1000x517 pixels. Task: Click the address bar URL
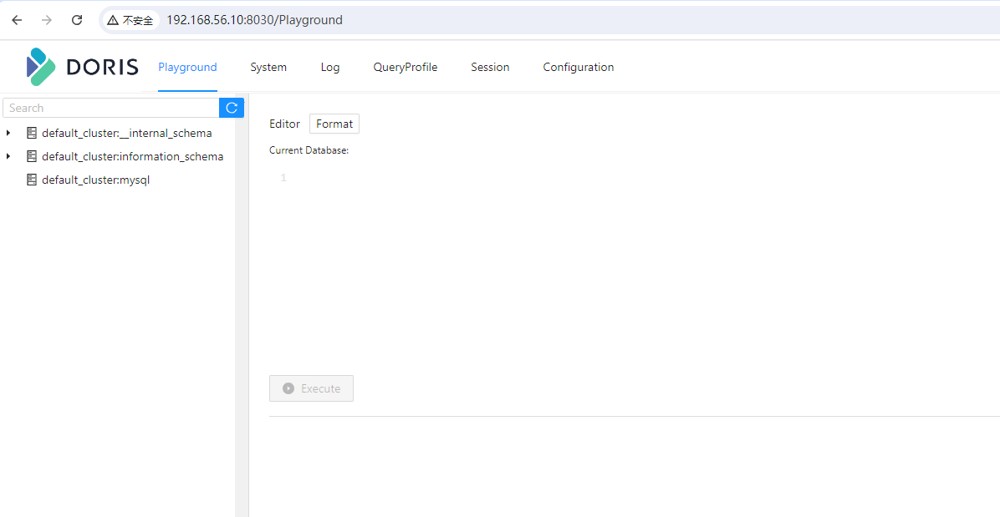coord(254,20)
